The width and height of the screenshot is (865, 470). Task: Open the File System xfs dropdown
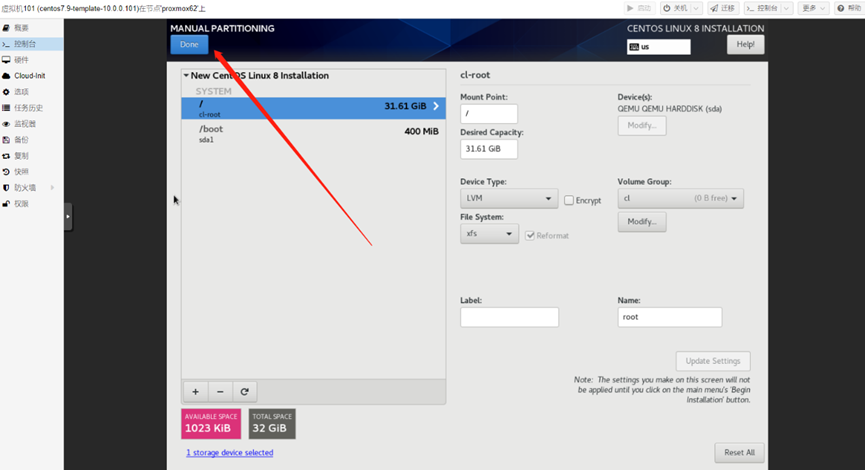coord(489,233)
